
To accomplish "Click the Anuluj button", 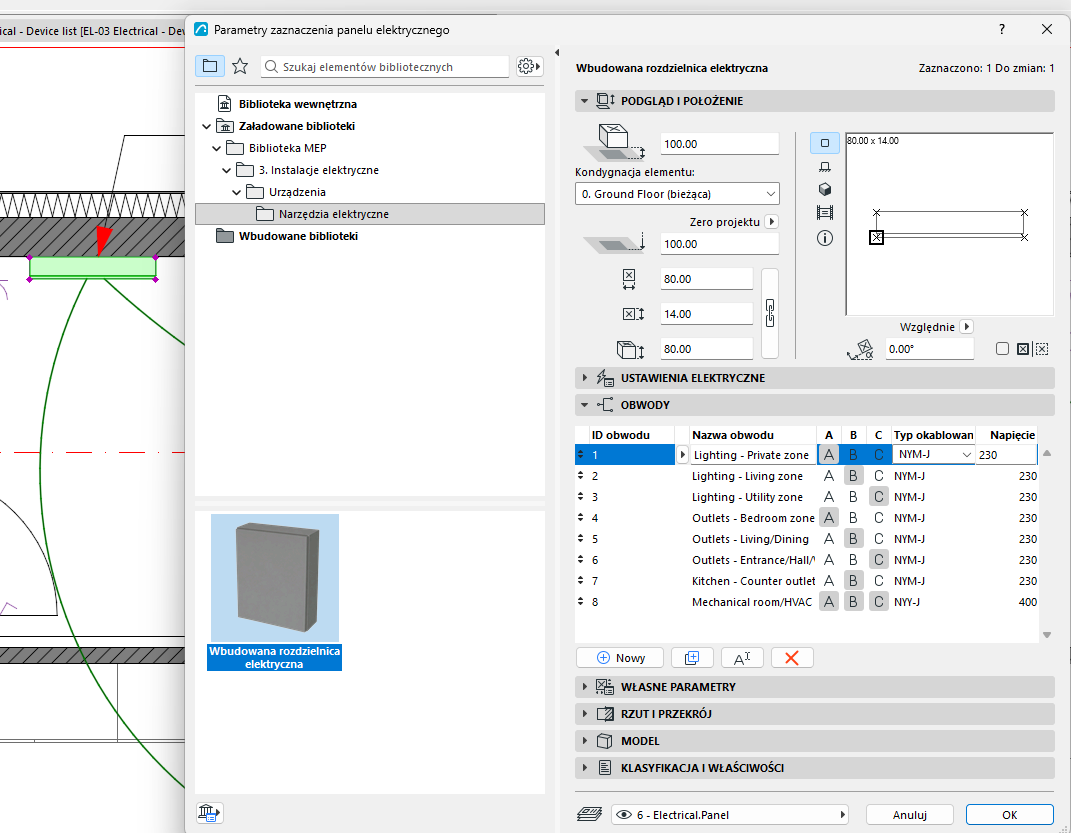I will coord(909,815).
